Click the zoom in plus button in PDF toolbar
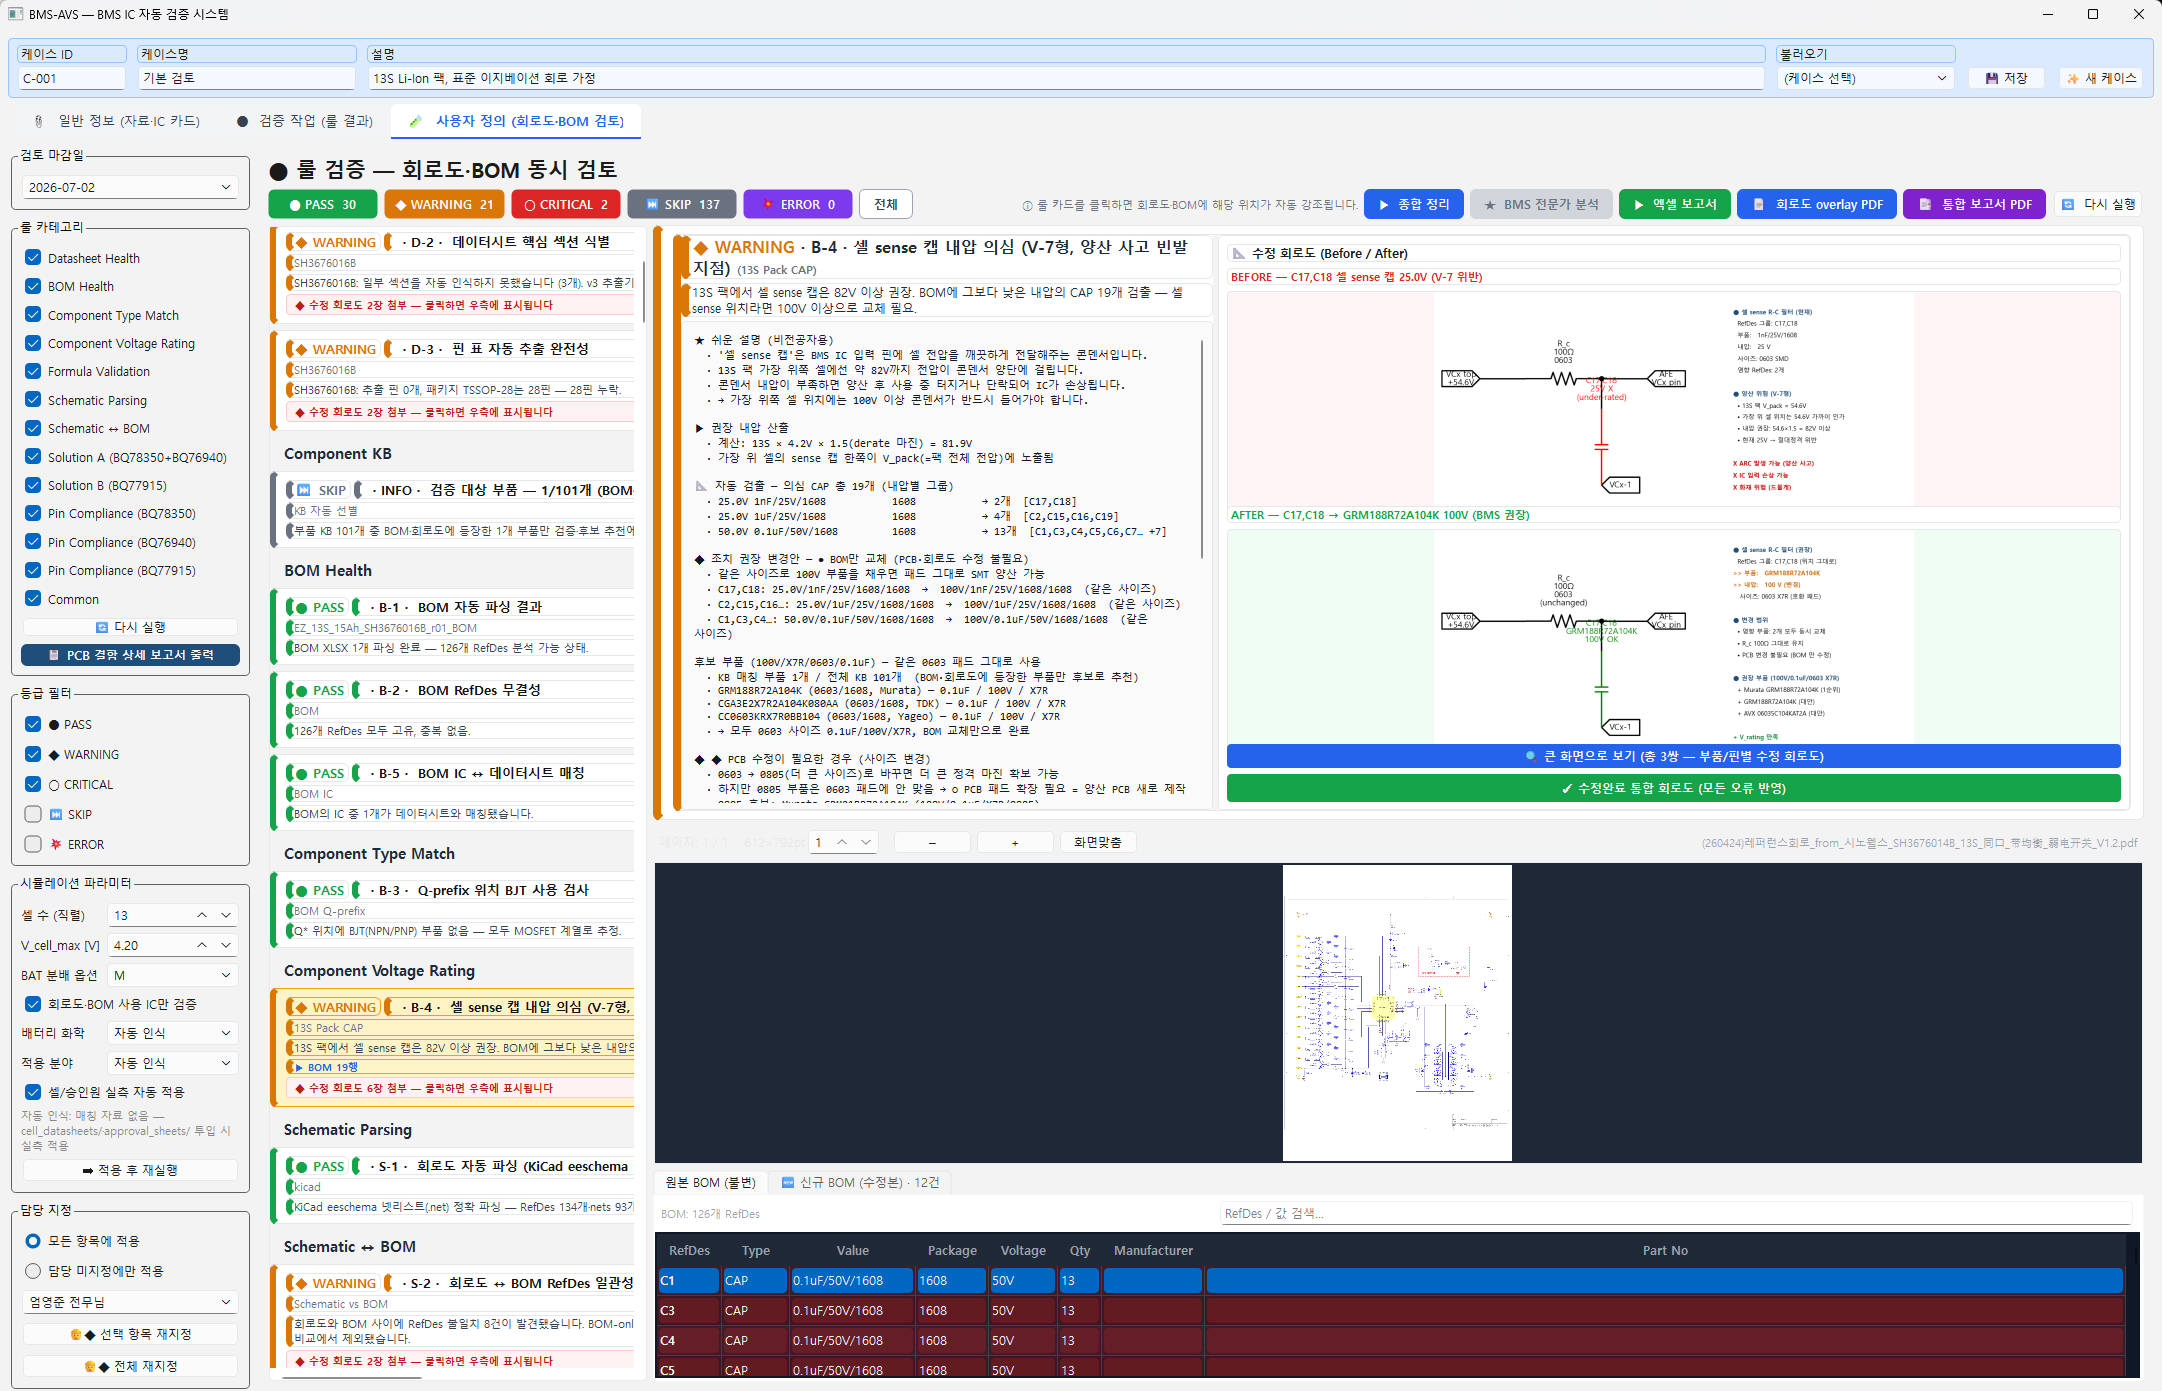 [x=1015, y=843]
